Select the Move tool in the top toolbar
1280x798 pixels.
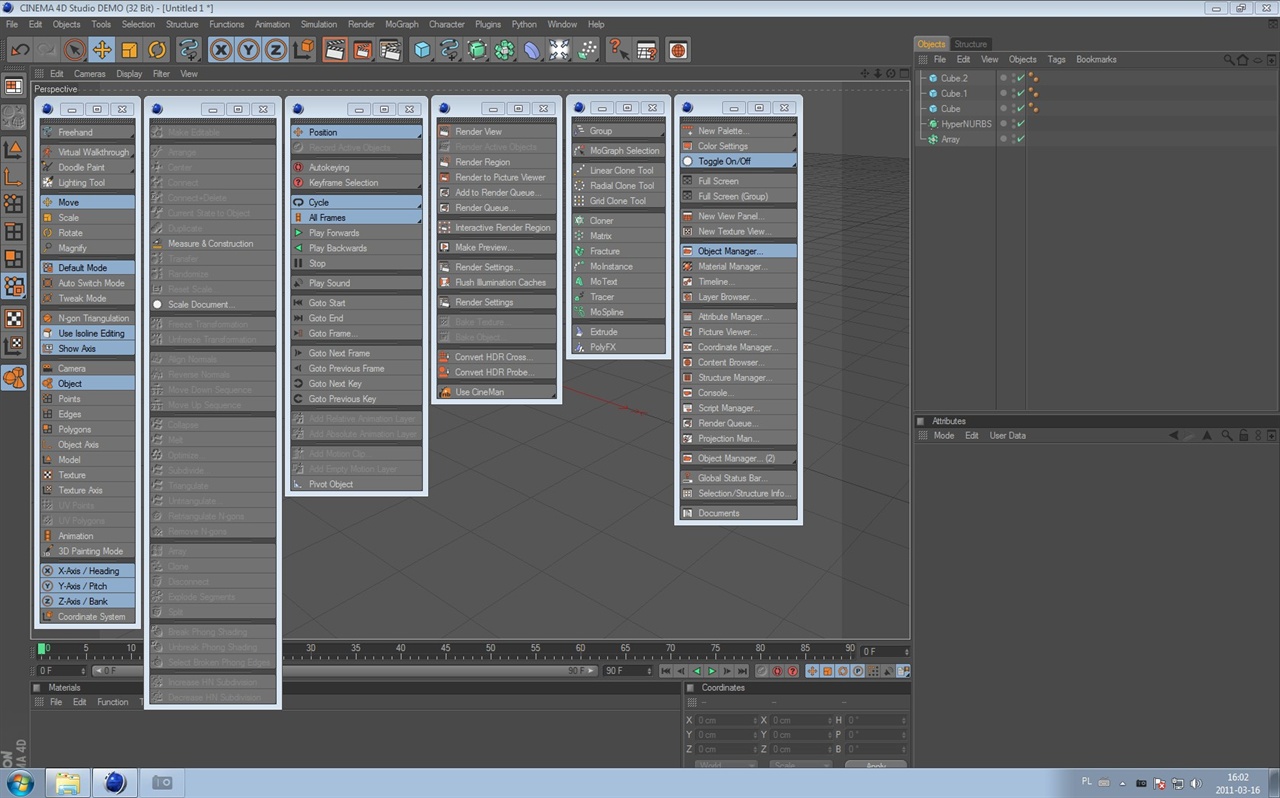tap(102, 50)
